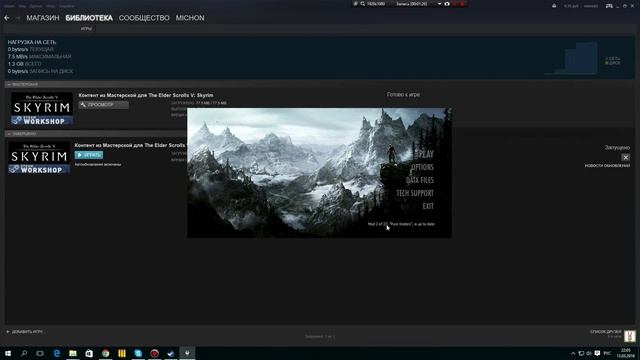Open Google Chrome from the taskbar
Image resolution: width=640 pixels, height=360 pixels.
[x=106, y=353]
